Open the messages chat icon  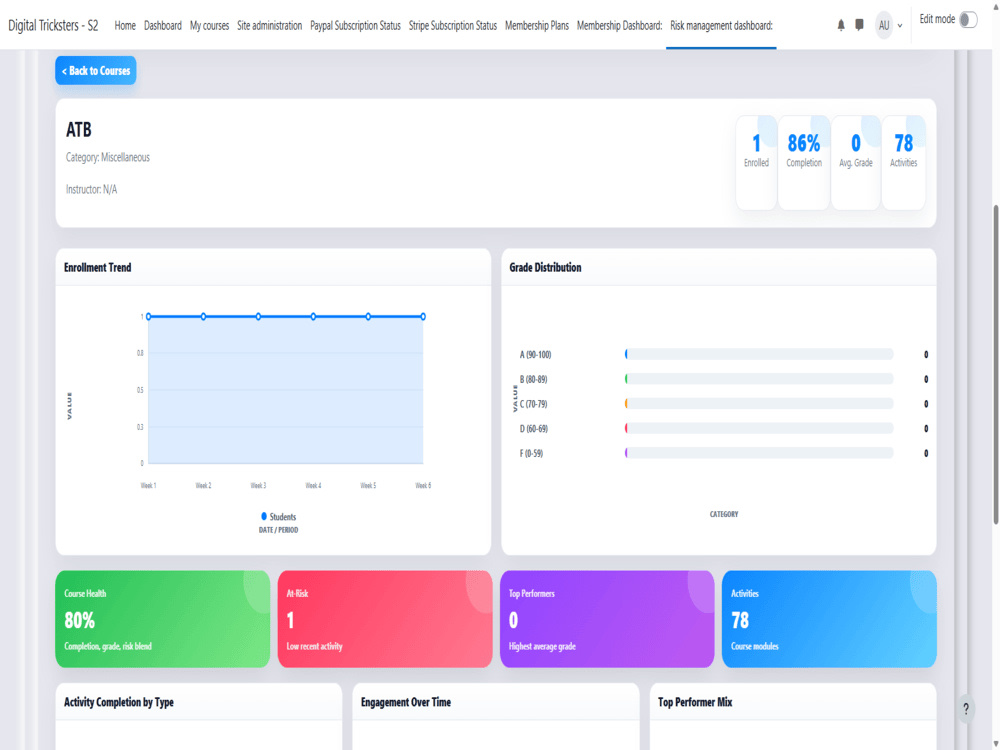pyautogui.click(x=859, y=25)
